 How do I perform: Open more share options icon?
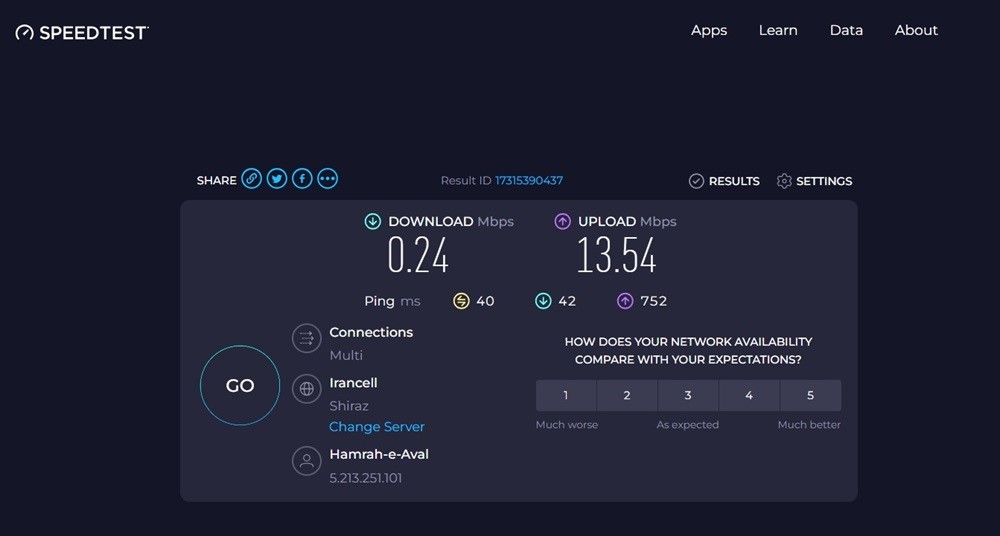[328, 179]
